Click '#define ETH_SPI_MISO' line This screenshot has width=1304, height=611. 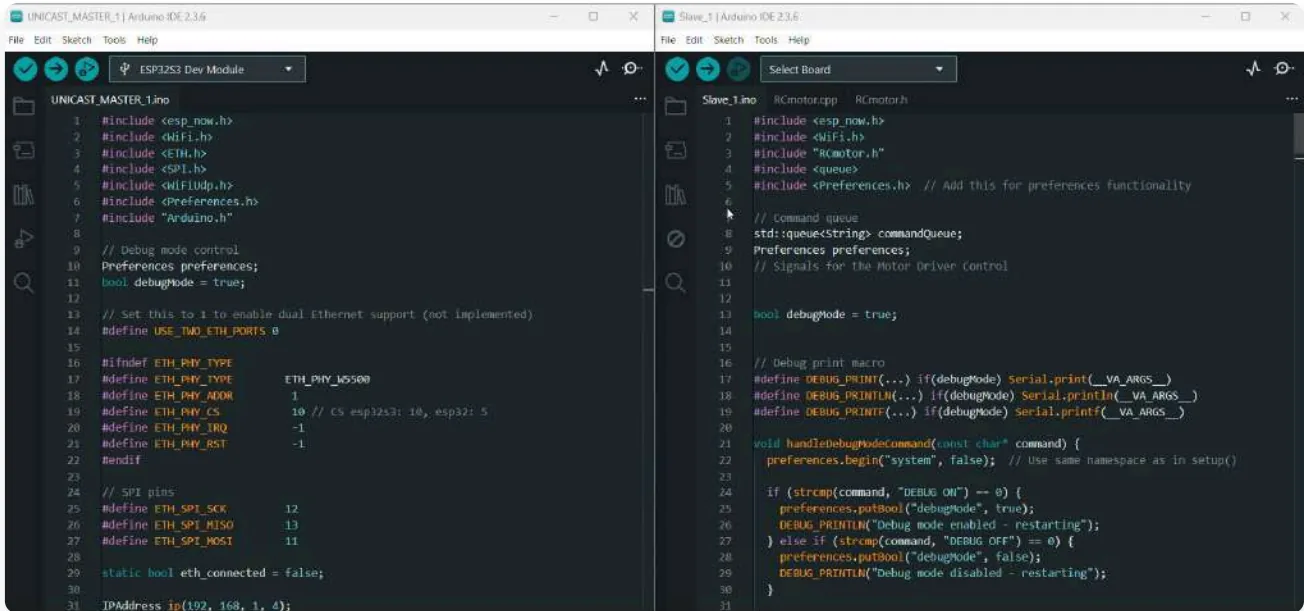click(x=200, y=525)
